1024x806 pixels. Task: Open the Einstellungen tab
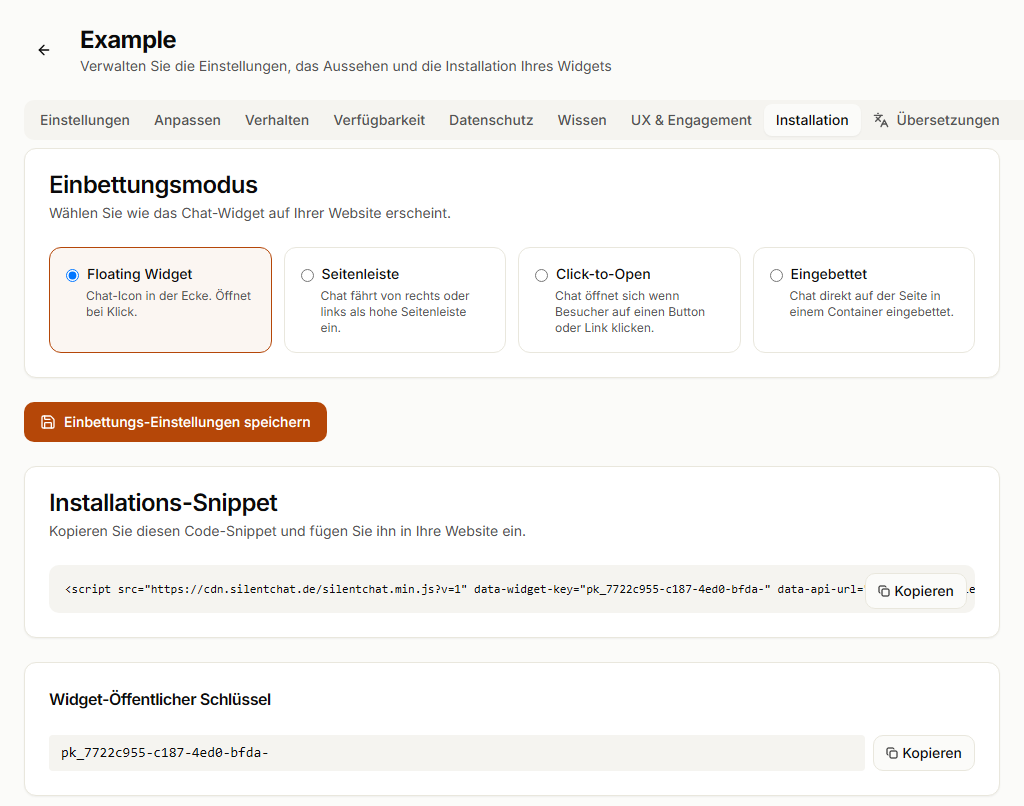(x=85, y=120)
